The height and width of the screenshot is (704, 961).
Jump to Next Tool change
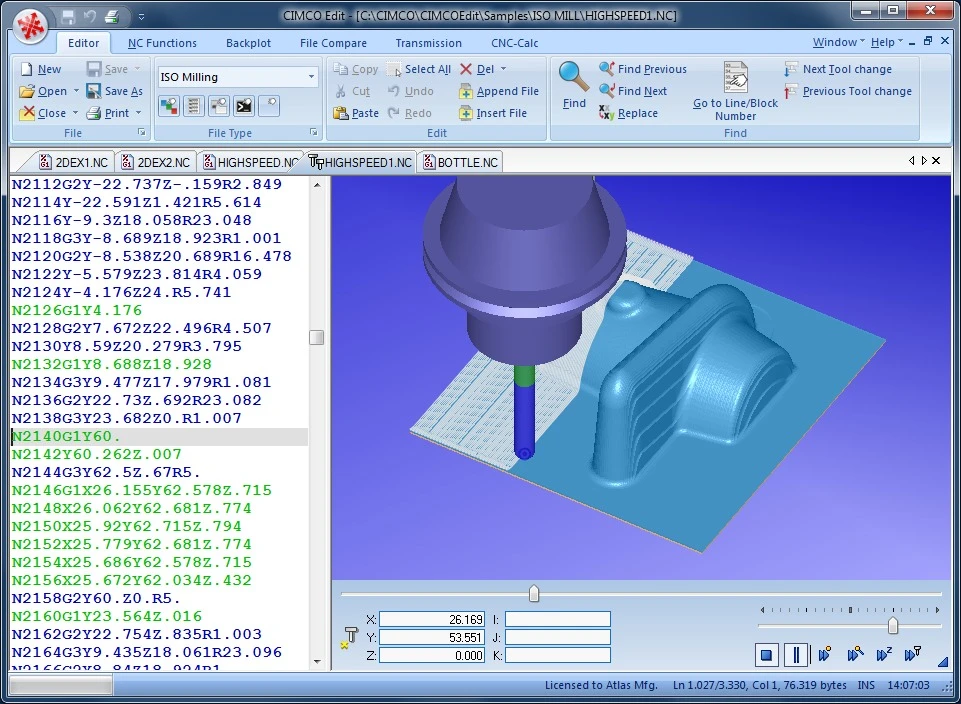pos(846,69)
